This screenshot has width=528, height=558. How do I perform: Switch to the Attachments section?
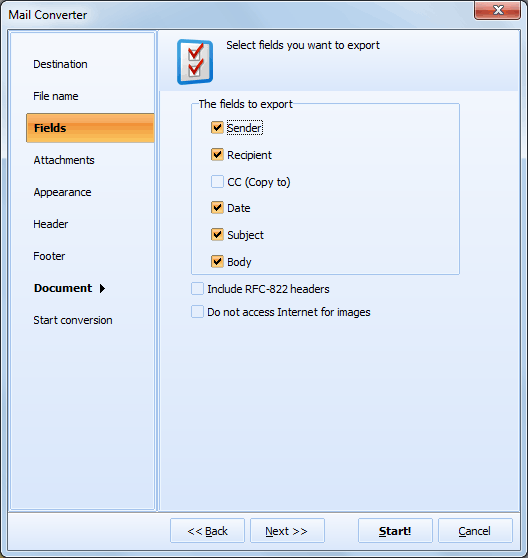tap(64, 160)
